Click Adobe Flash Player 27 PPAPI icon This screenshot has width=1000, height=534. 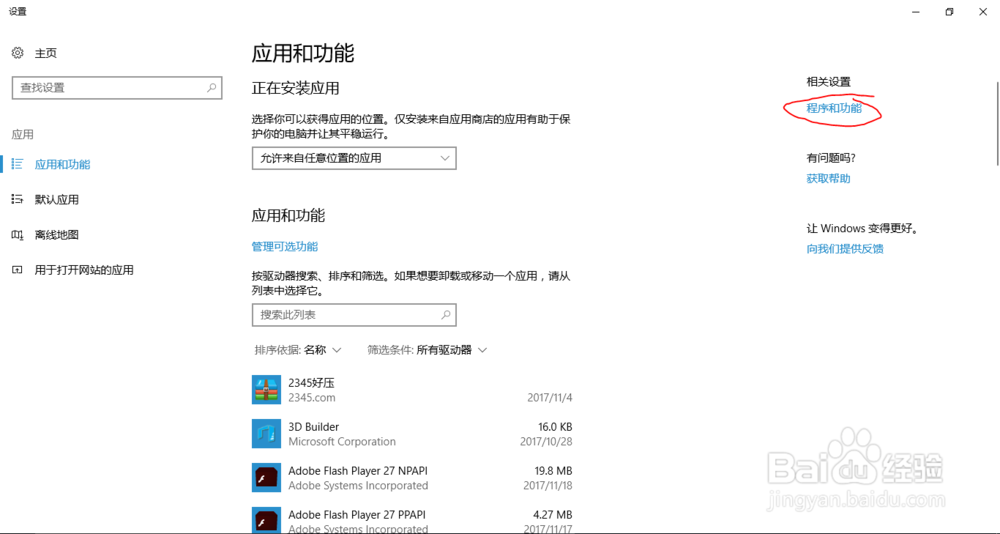pyautogui.click(x=266, y=521)
